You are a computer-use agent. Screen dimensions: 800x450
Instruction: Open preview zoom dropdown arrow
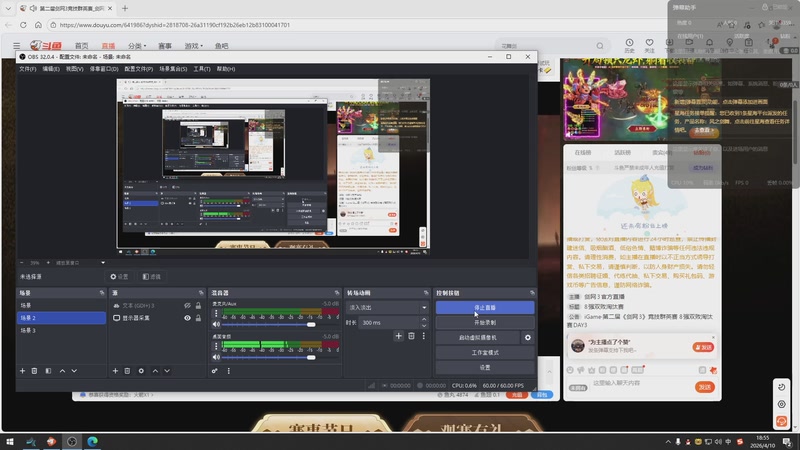pos(103,263)
